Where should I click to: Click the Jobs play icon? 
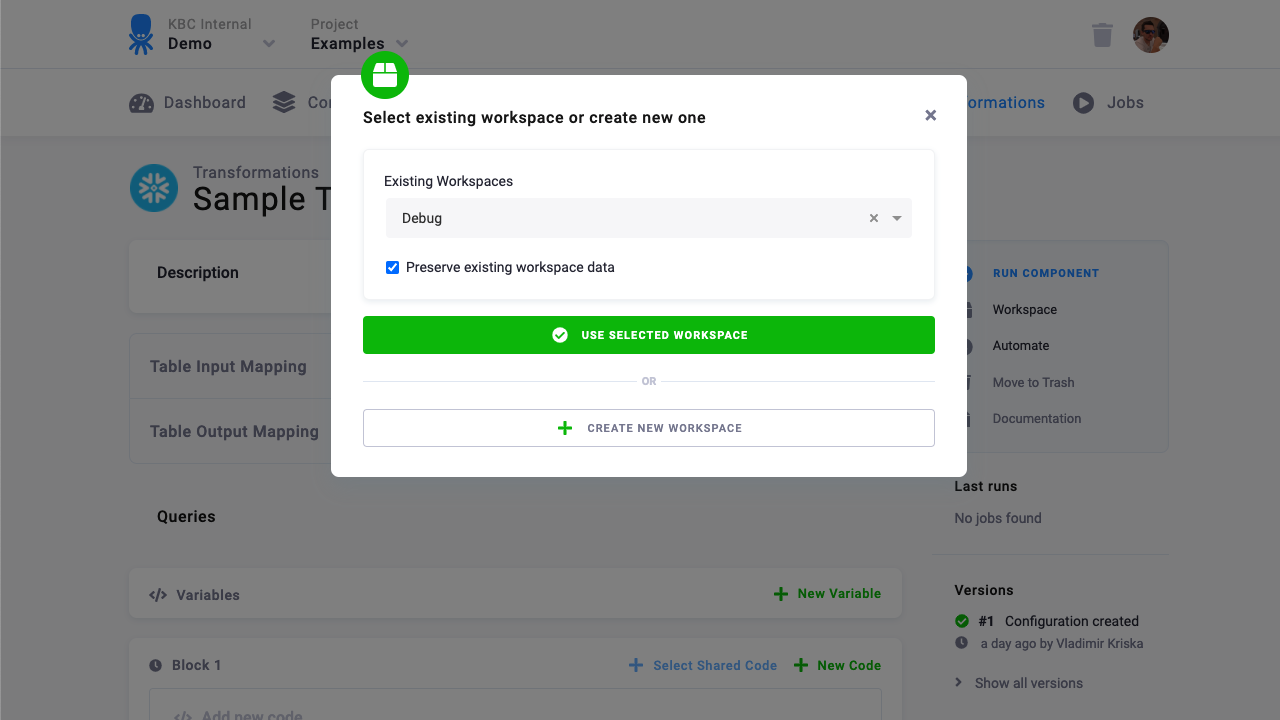coord(1083,102)
